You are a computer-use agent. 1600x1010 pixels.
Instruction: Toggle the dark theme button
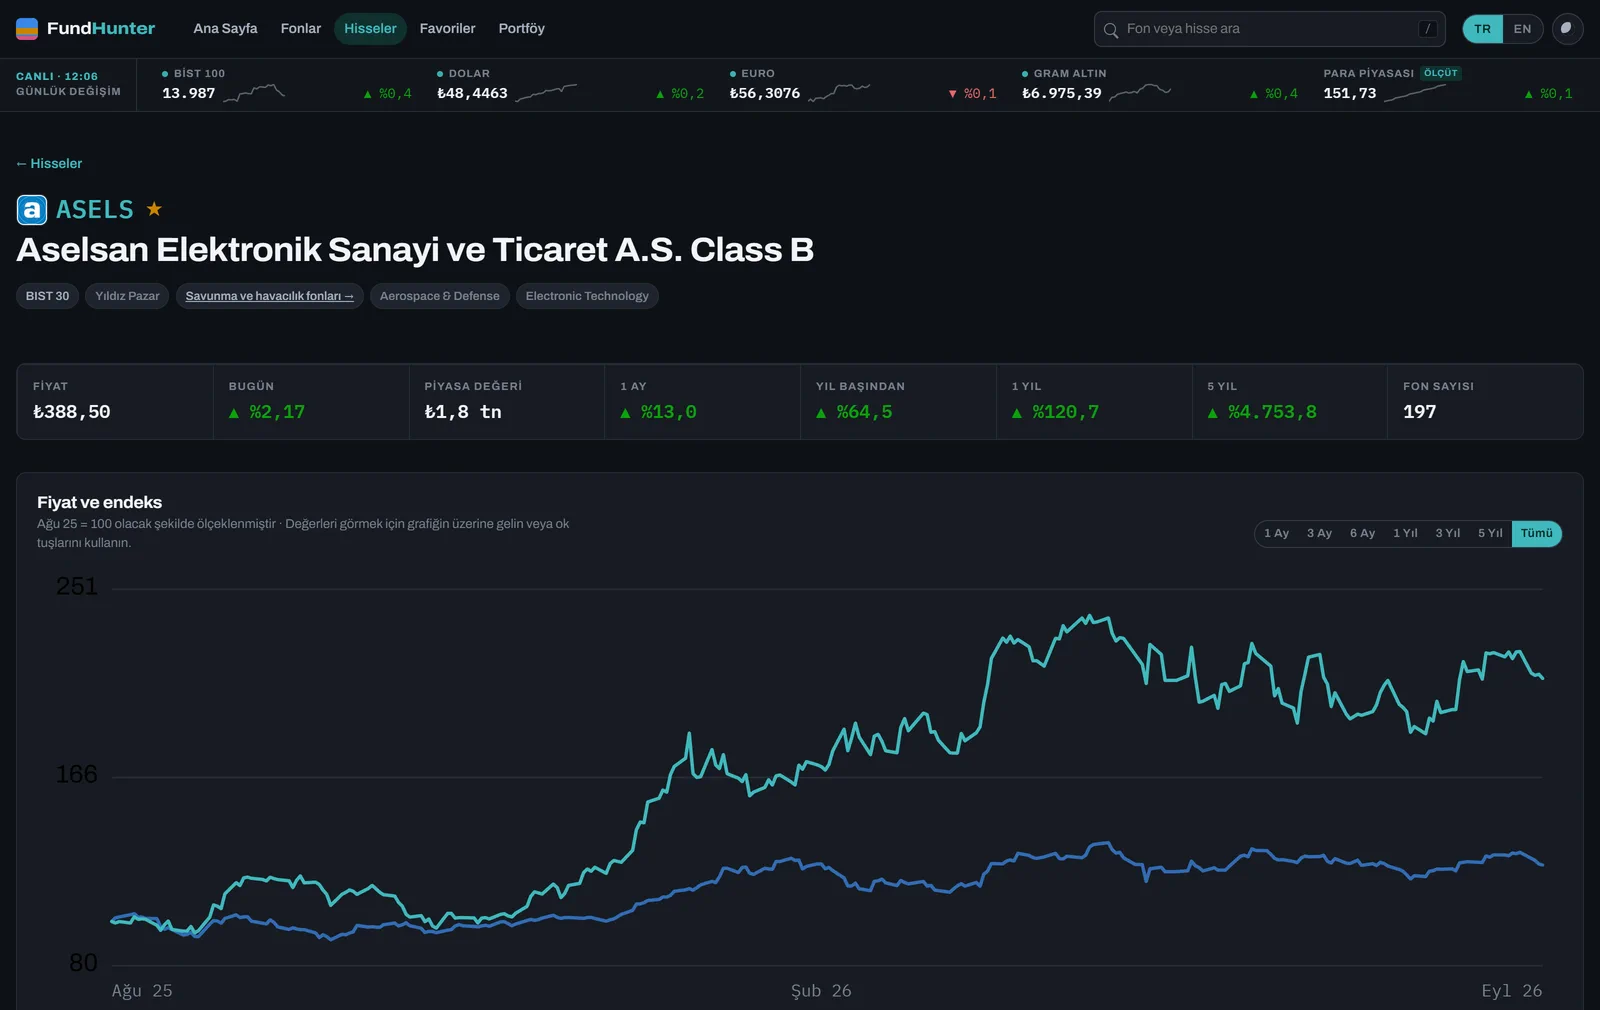(x=1567, y=29)
